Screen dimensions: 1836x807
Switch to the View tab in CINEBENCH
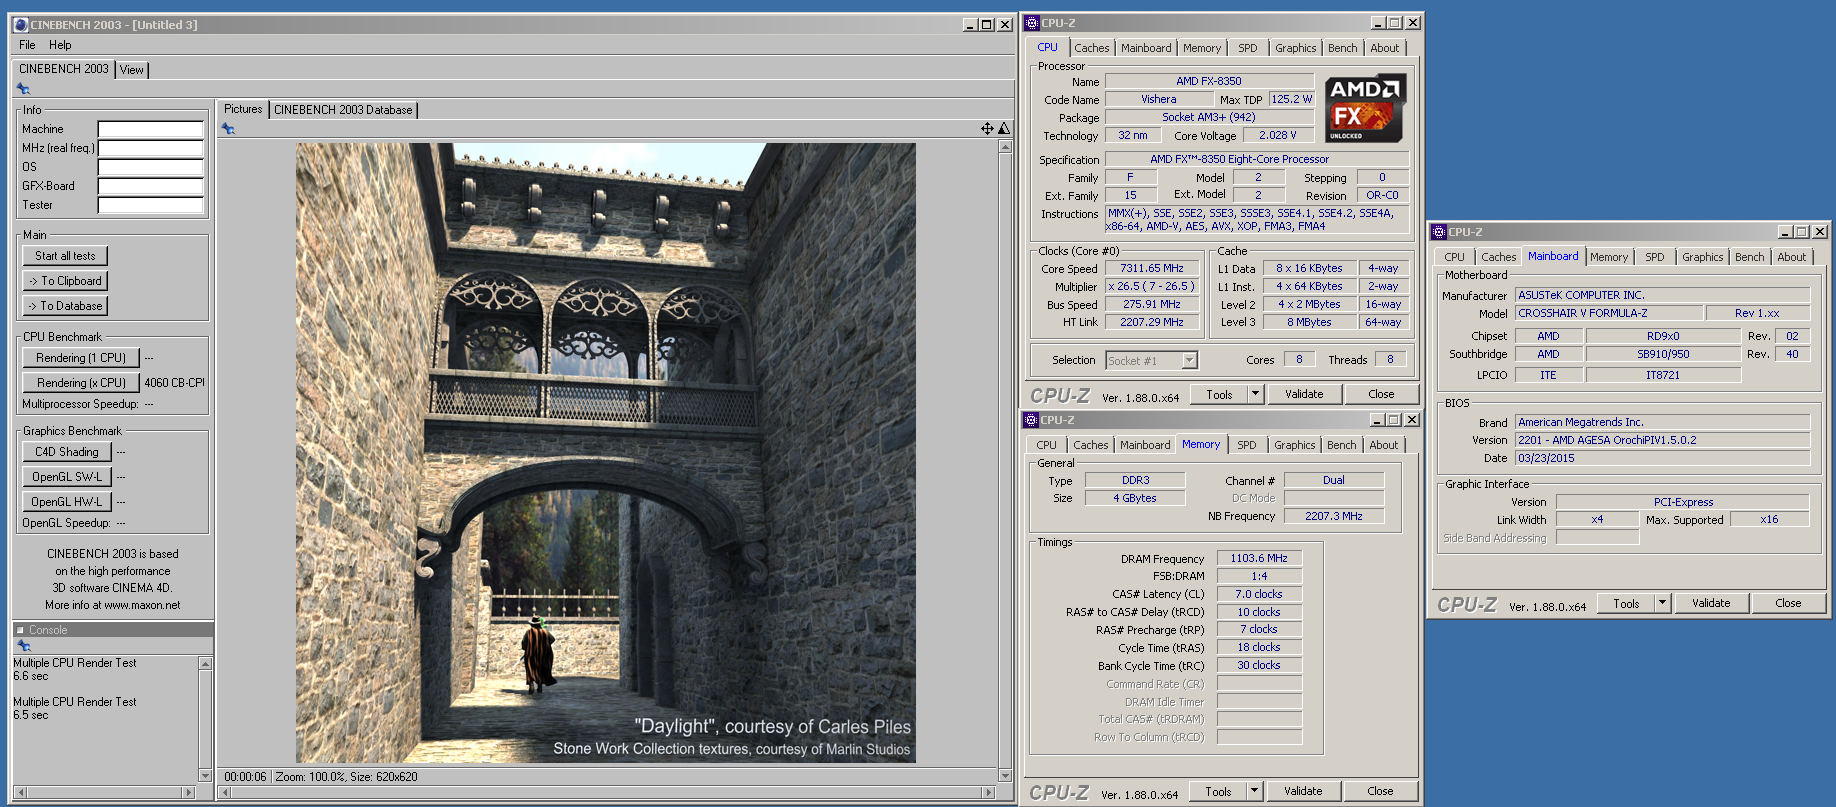[x=132, y=70]
